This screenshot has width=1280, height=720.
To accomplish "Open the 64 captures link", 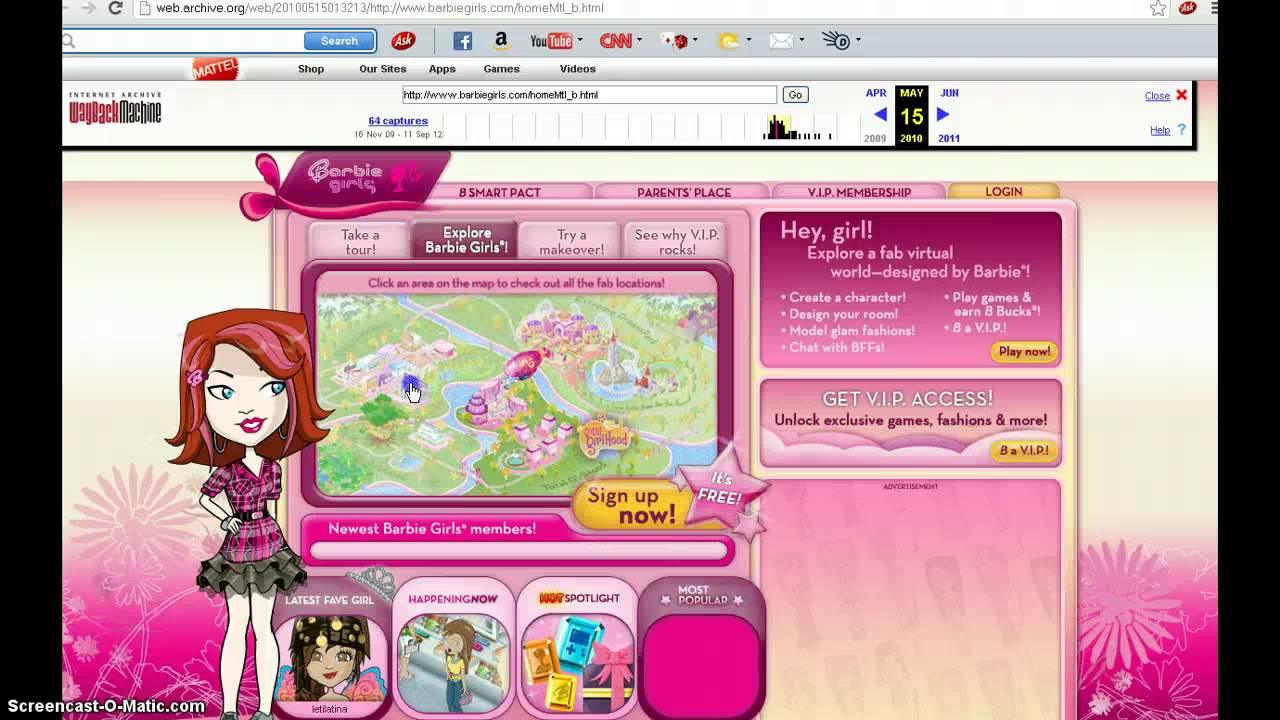I will coord(398,121).
